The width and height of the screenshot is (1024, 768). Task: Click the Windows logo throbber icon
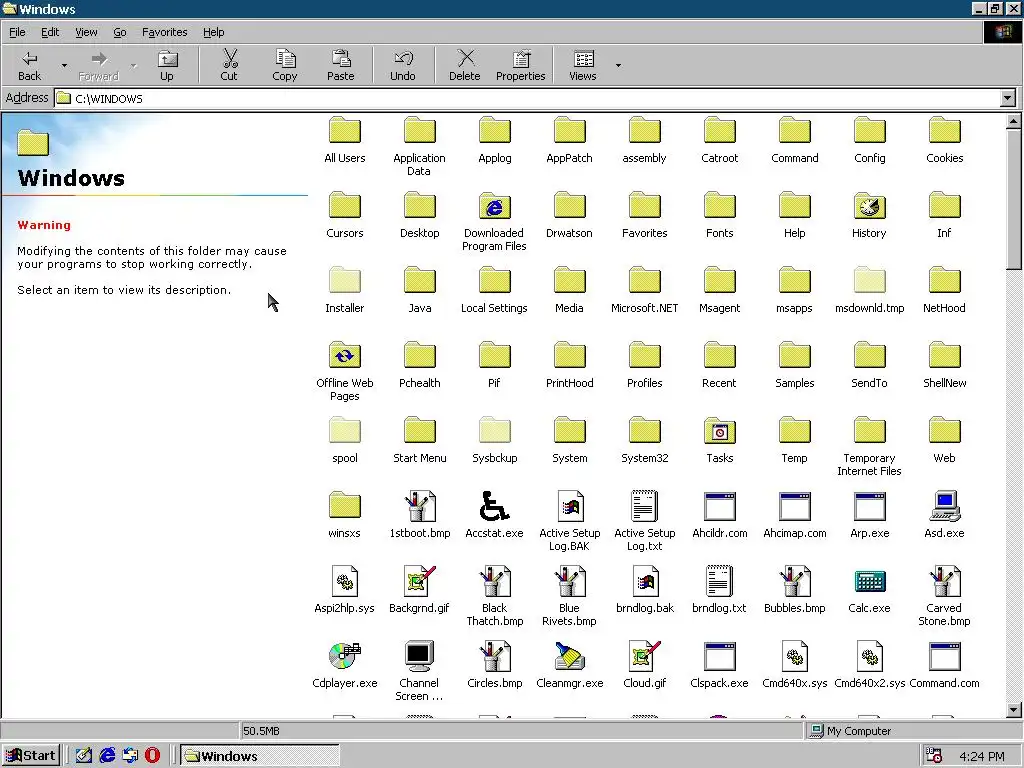point(1002,32)
